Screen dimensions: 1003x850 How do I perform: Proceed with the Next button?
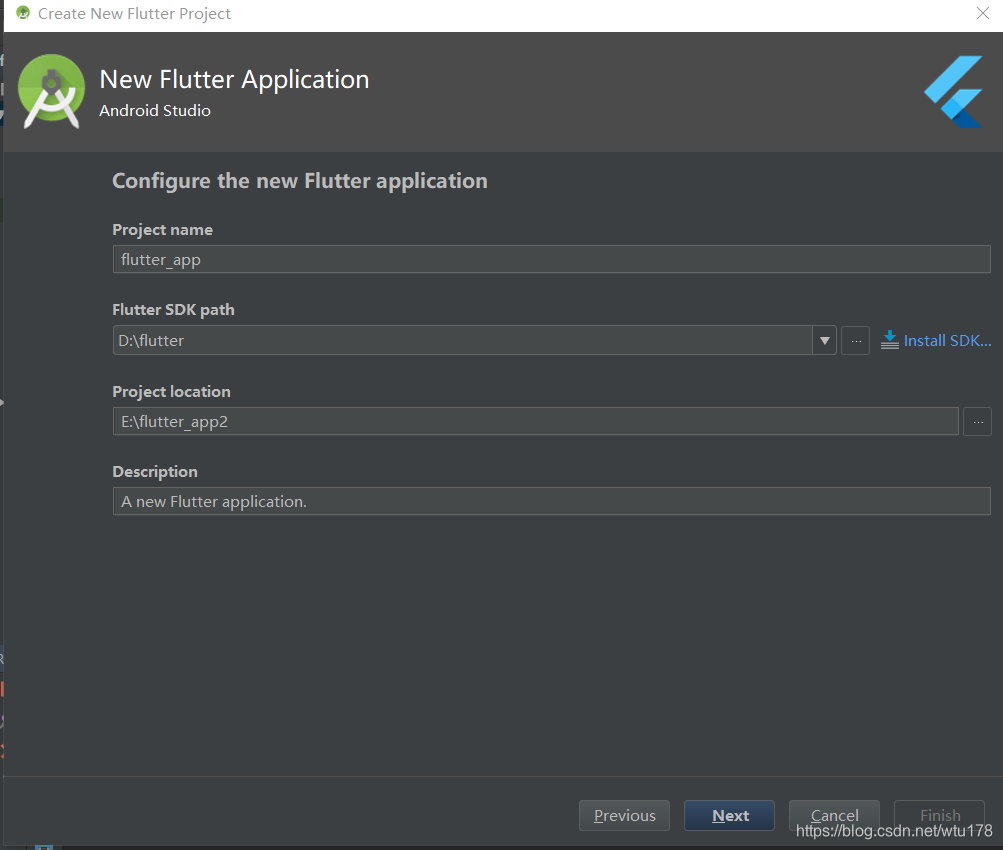coord(729,815)
